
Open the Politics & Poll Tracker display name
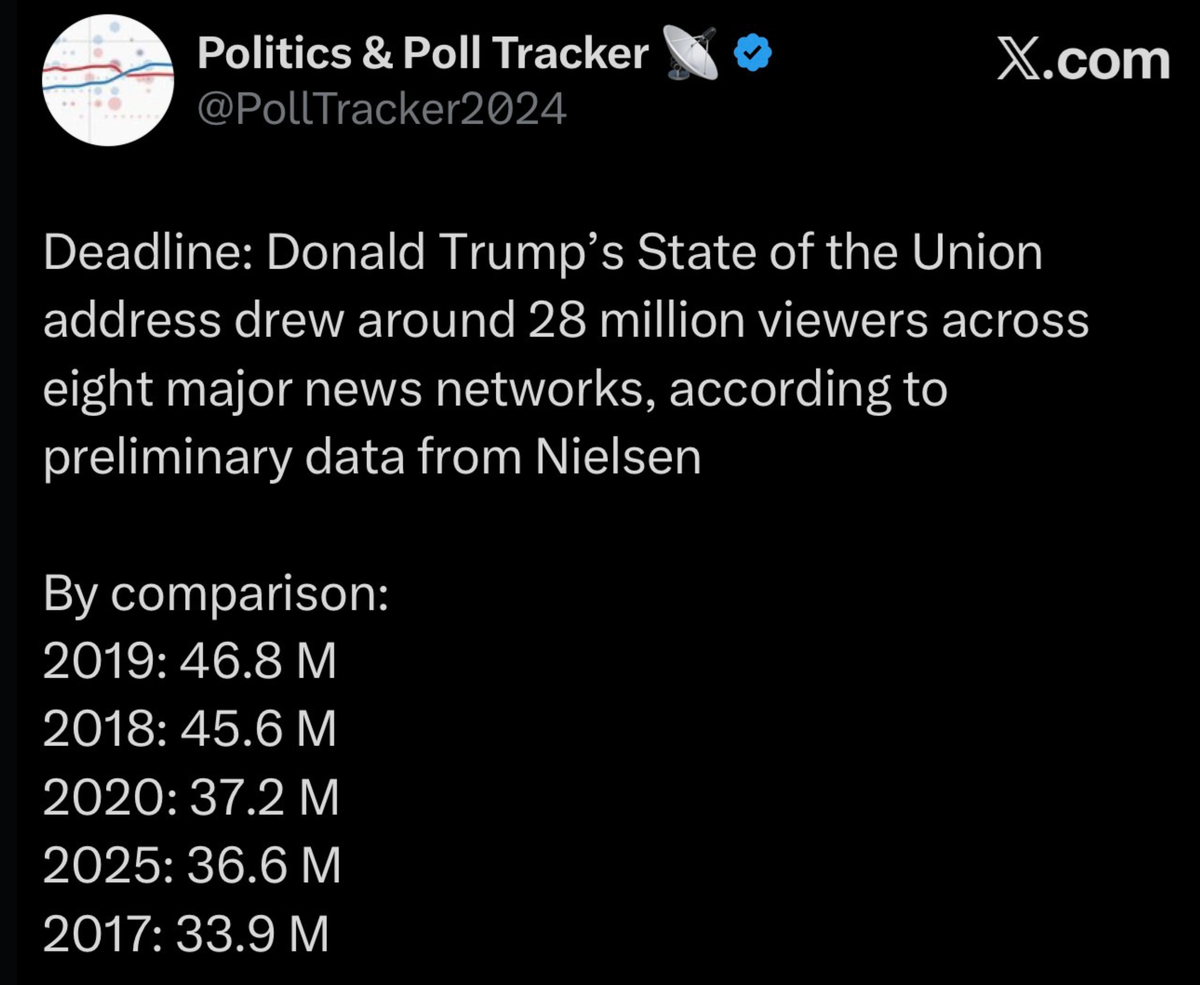(x=424, y=54)
